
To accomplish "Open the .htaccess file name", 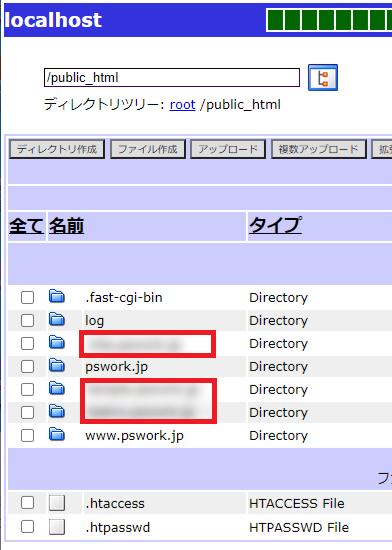I will [115, 503].
